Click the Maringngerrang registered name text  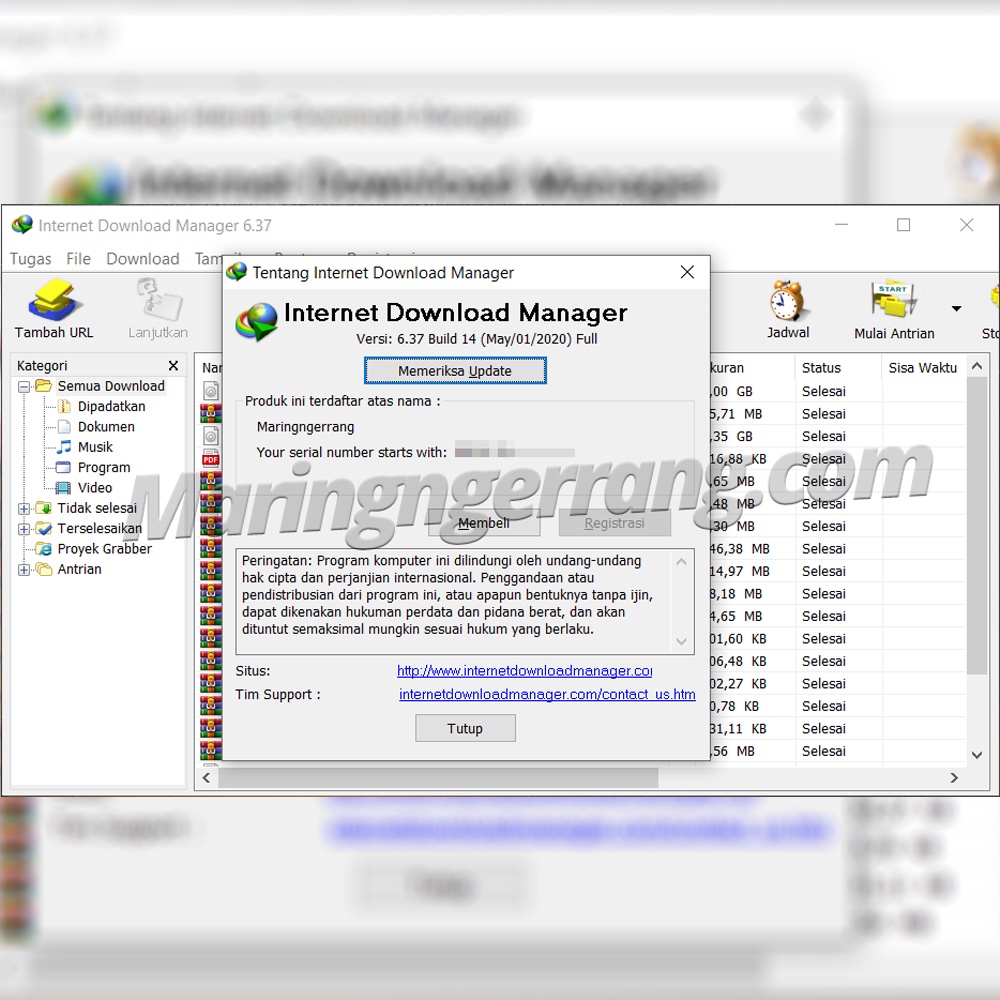point(305,427)
